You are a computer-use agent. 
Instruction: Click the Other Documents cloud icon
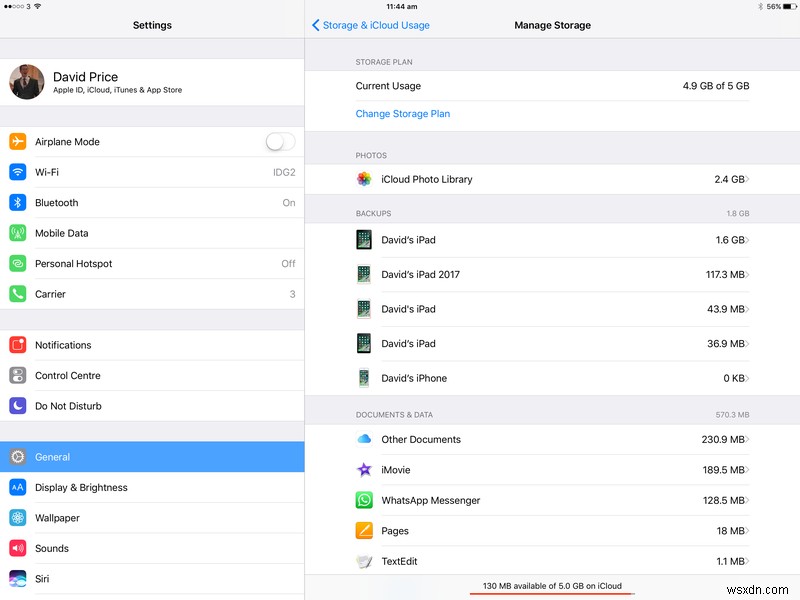(364, 439)
